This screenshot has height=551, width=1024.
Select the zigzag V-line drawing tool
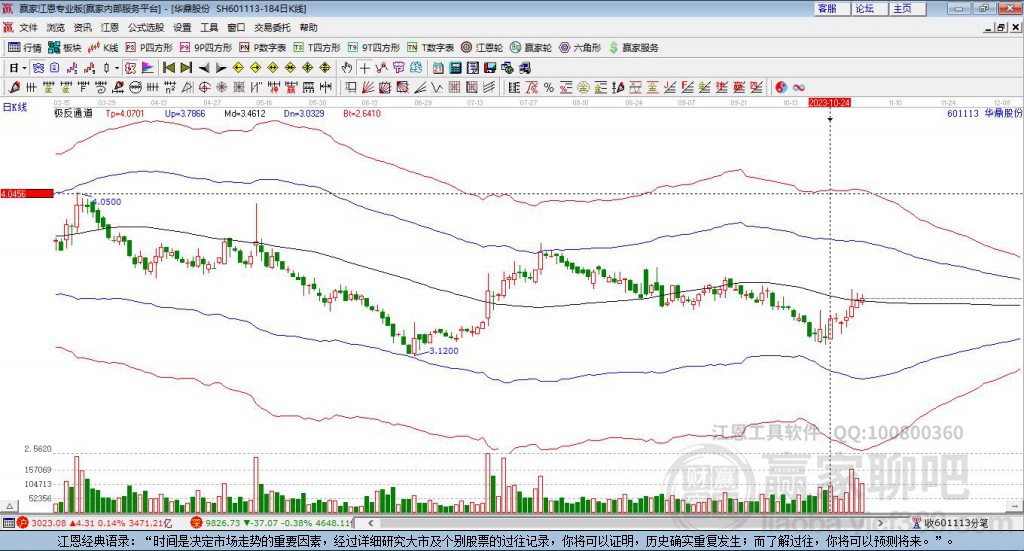[436, 87]
